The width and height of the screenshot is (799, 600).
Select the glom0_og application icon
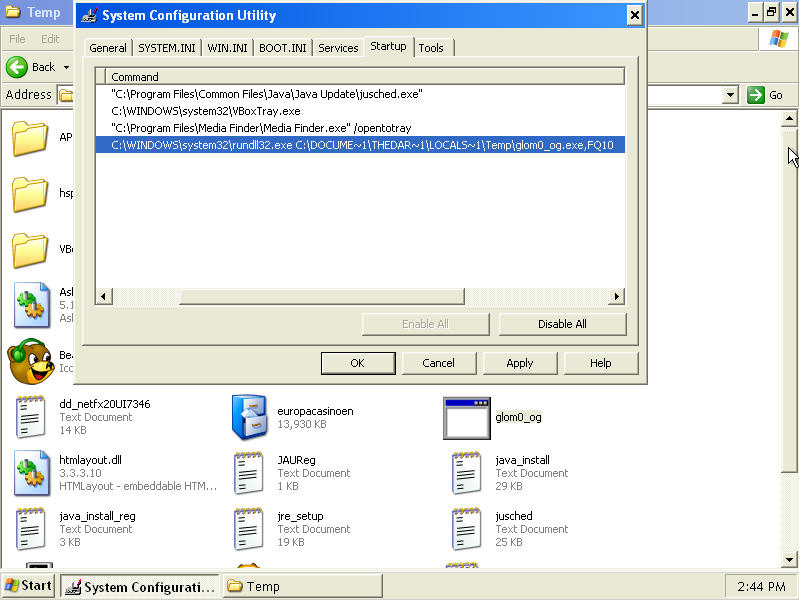tap(467, 418)
